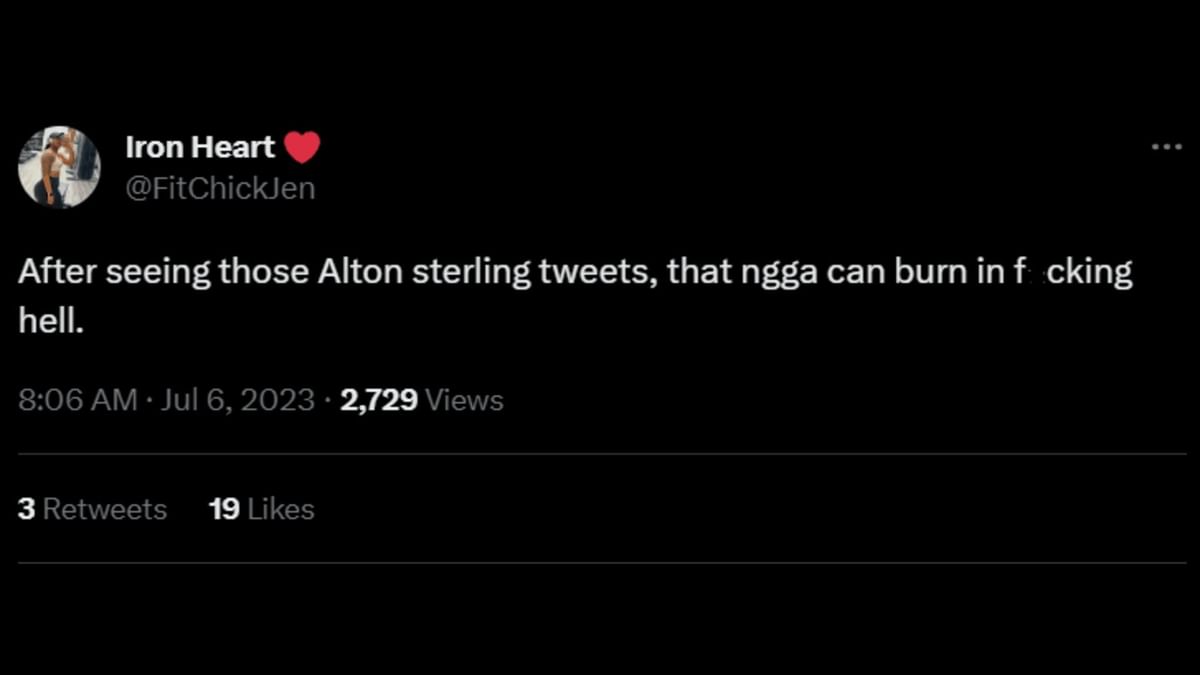Click the retweet count number 3
This screenshot has height=675, width=1200.
click(26, 509)
